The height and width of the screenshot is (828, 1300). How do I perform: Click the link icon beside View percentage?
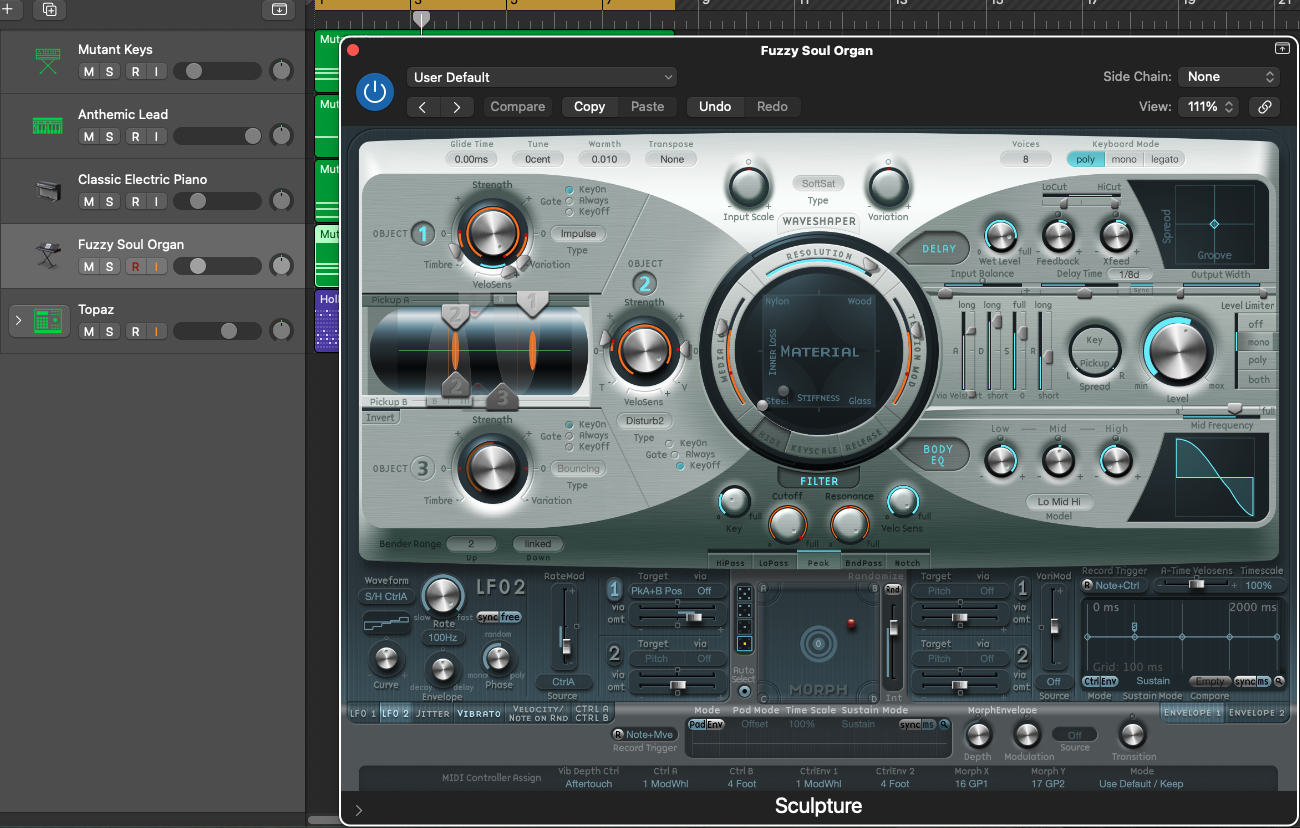tap(1264, 107)
